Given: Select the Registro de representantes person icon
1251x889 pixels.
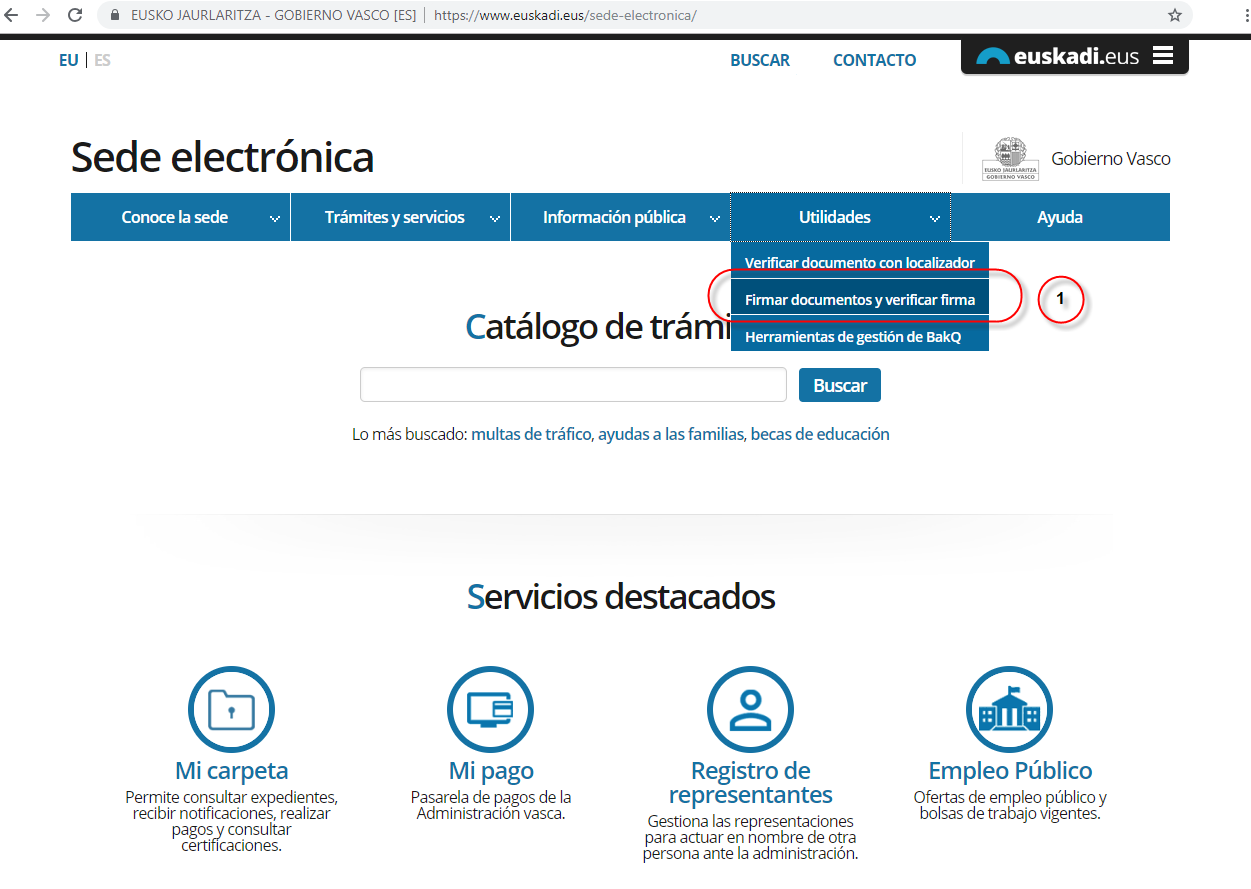Looking at the screenshot, I should coord(750,709).
